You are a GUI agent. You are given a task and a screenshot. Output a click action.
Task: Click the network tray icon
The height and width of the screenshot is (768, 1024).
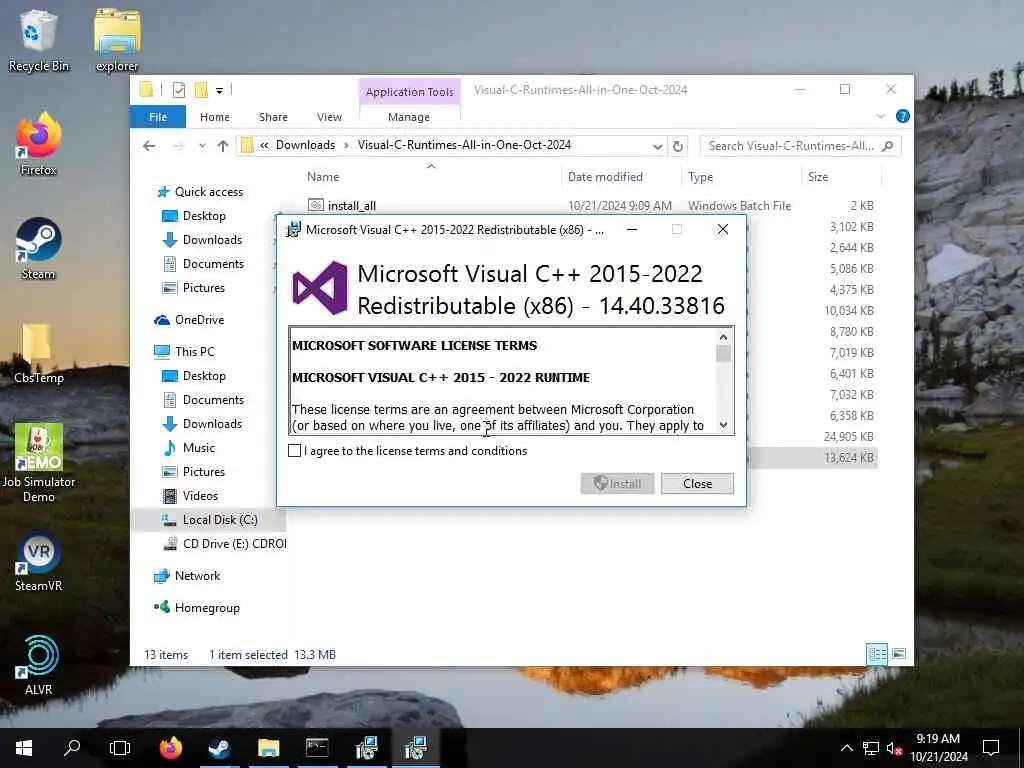[x=871, y=748]
